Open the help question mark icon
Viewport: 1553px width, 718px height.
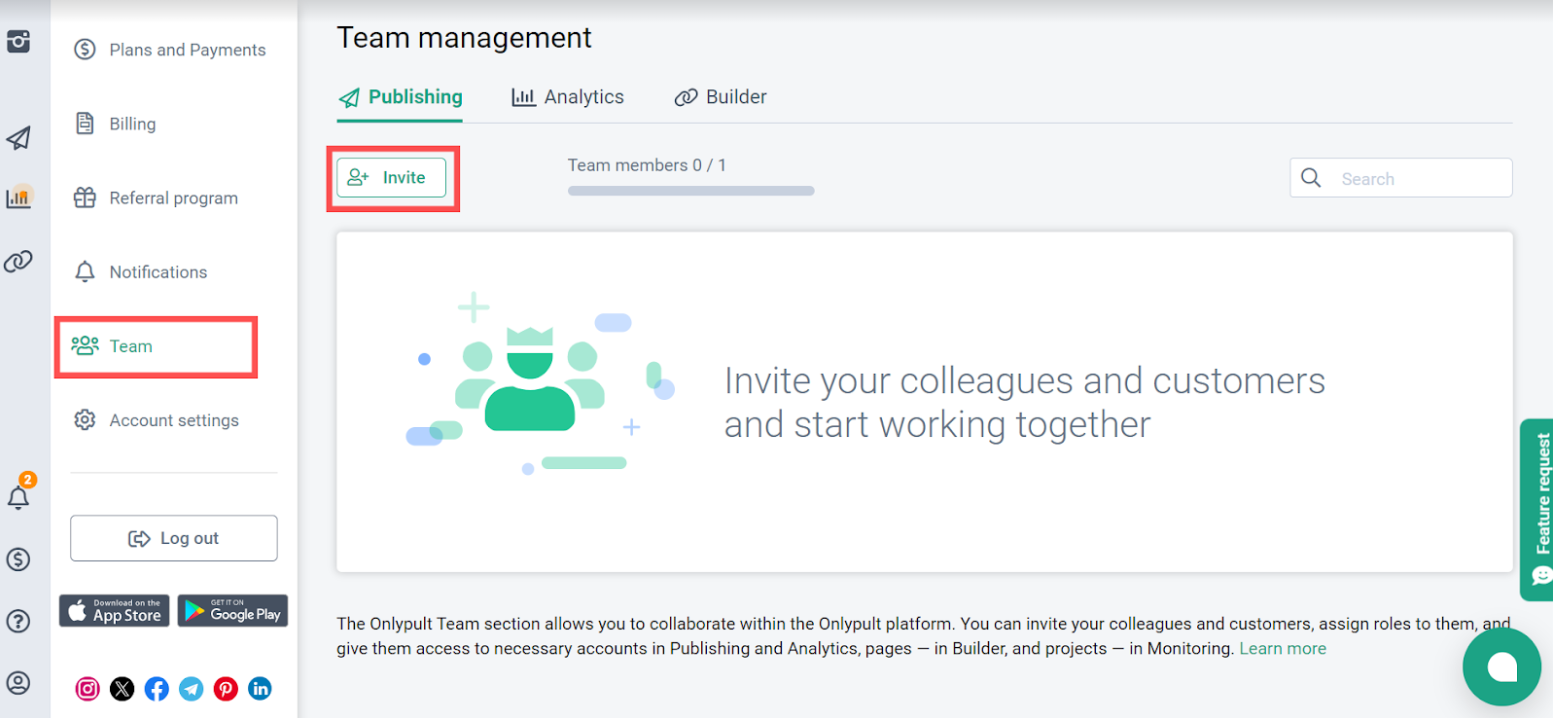pos(18,621)
